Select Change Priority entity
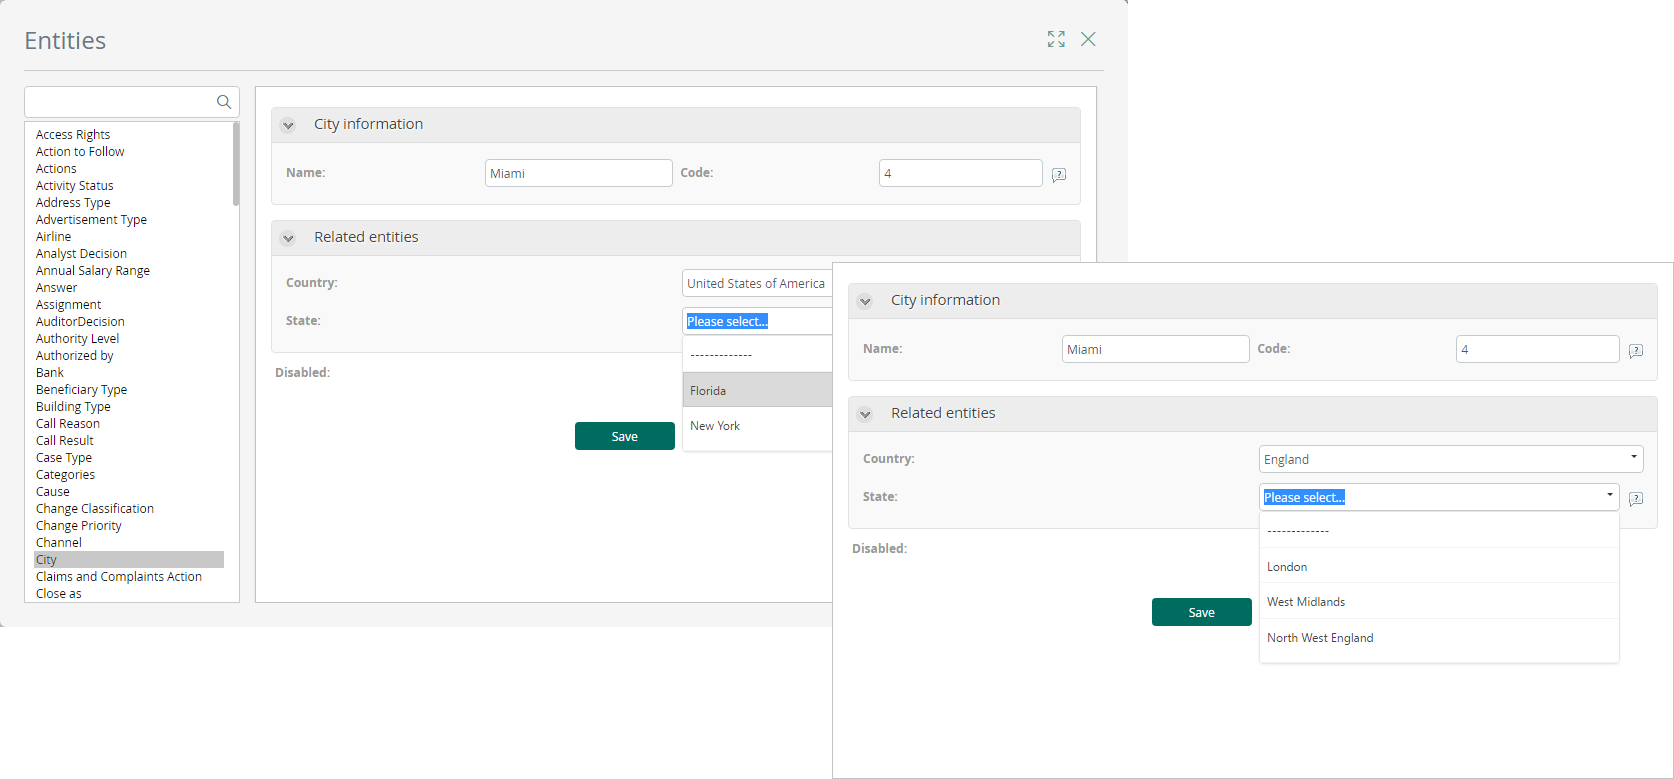 pyautogui.click(x=79, y=525)
